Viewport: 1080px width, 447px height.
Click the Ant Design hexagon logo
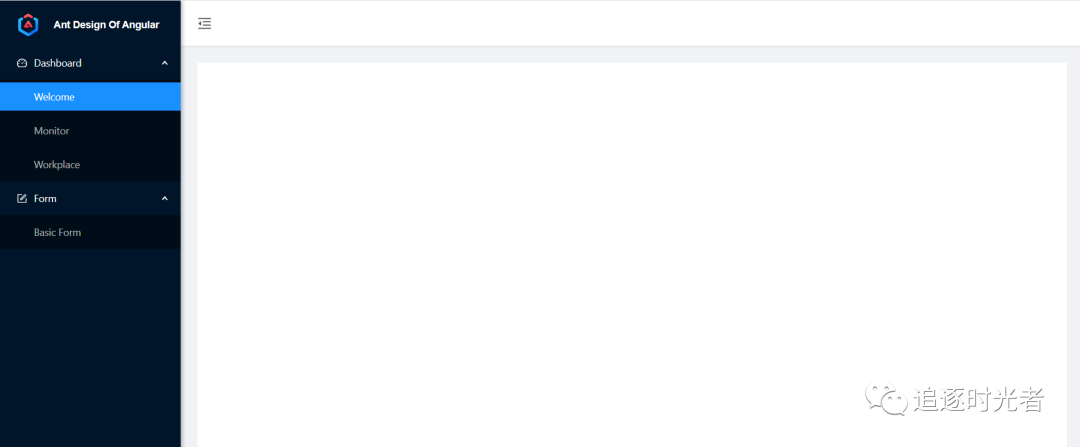[x=28, y=25]
